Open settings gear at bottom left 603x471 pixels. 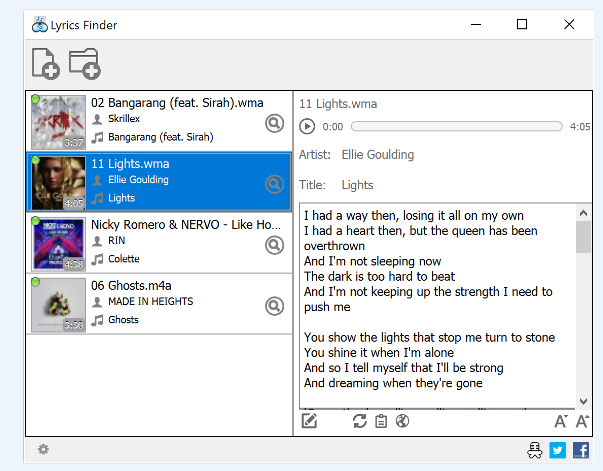coord(43,449)
